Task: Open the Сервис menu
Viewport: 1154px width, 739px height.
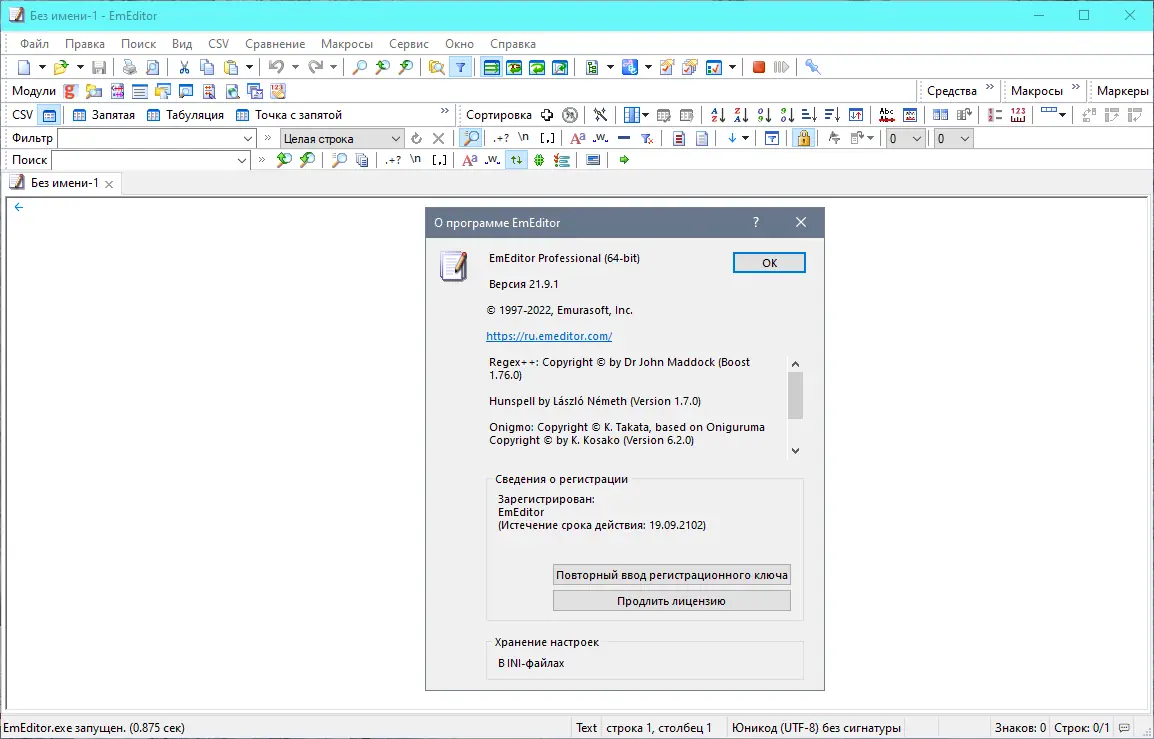Action: click(409, 44)
